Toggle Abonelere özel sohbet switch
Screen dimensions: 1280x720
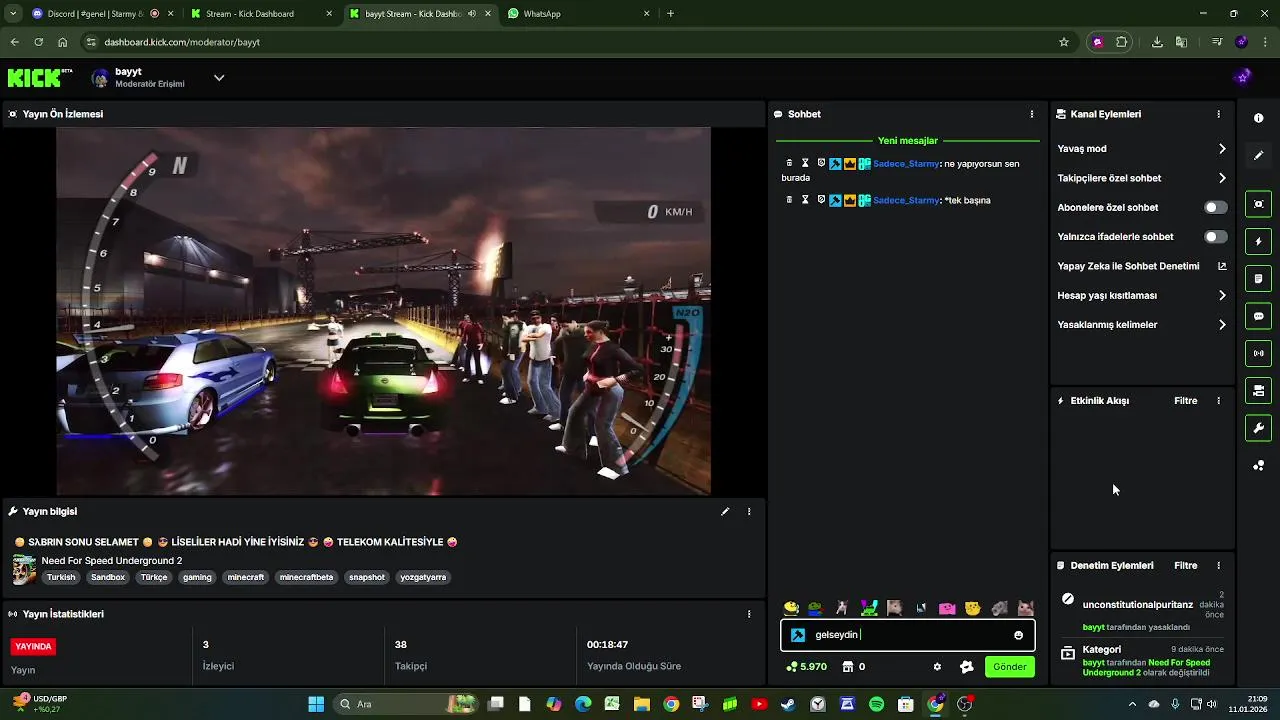tap(1215, 207)
